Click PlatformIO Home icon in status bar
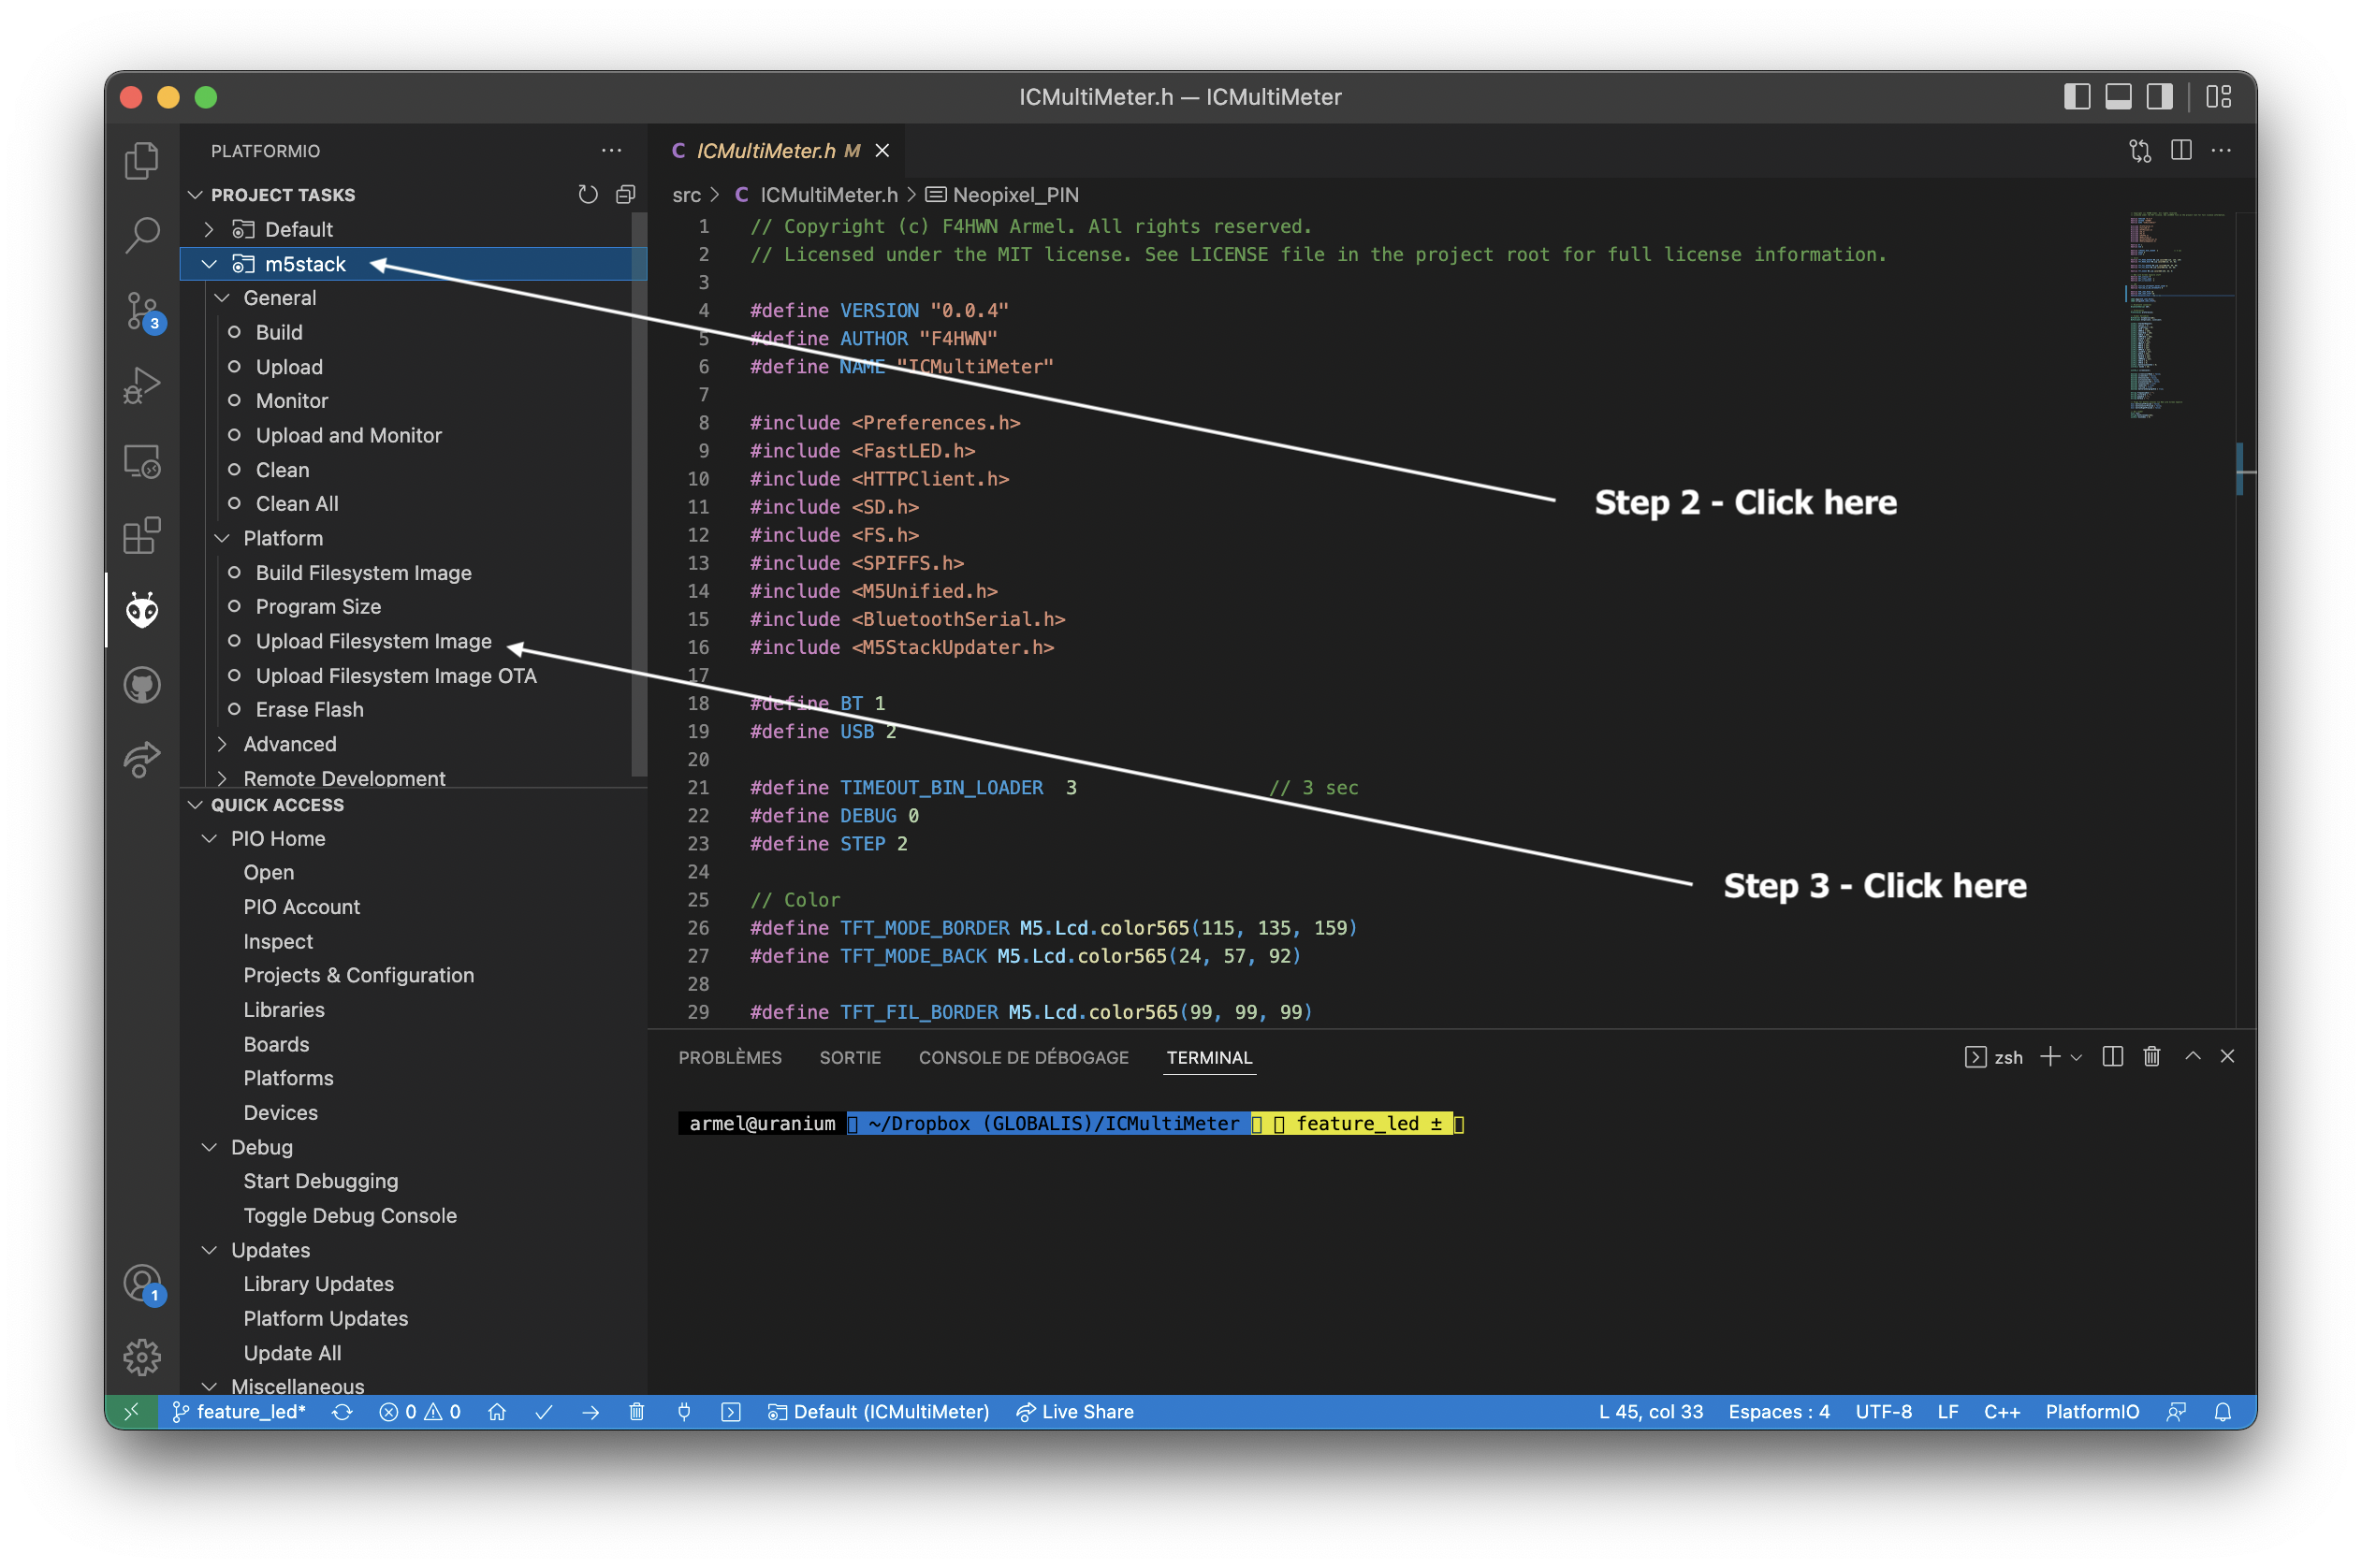 click(x=497, y=1411)
